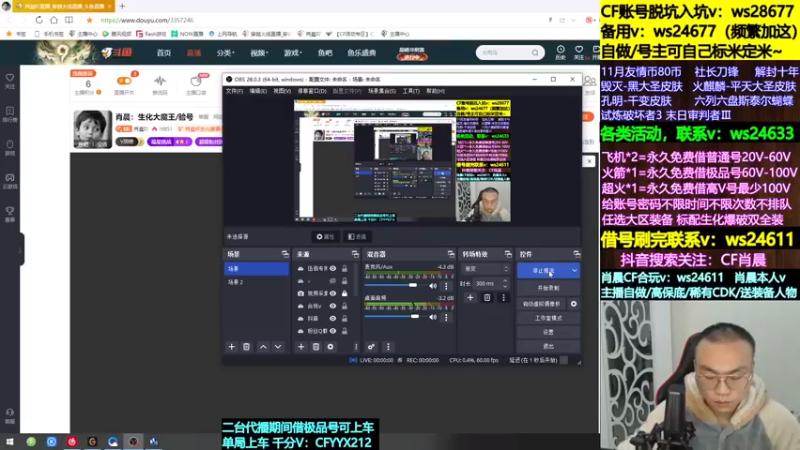The height and width of the screenshot is (450, 800).
Task: Open source properties gear in Sources panel
Action: click(x=331, y=347)
